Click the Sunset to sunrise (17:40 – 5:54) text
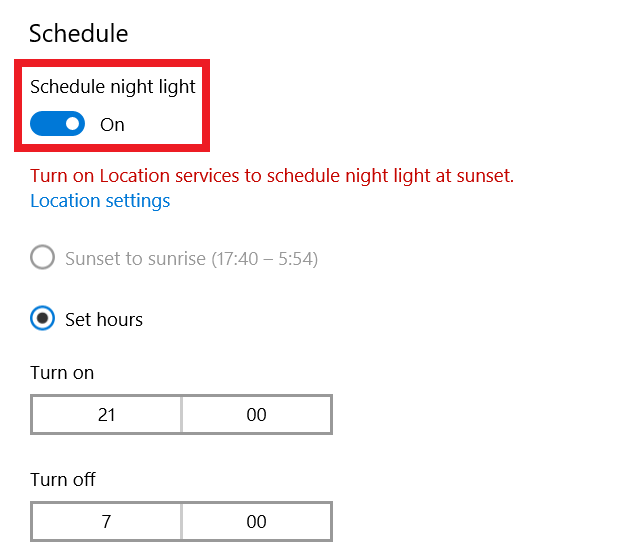This screenshot has width=635, height=556. click(191, 259)
